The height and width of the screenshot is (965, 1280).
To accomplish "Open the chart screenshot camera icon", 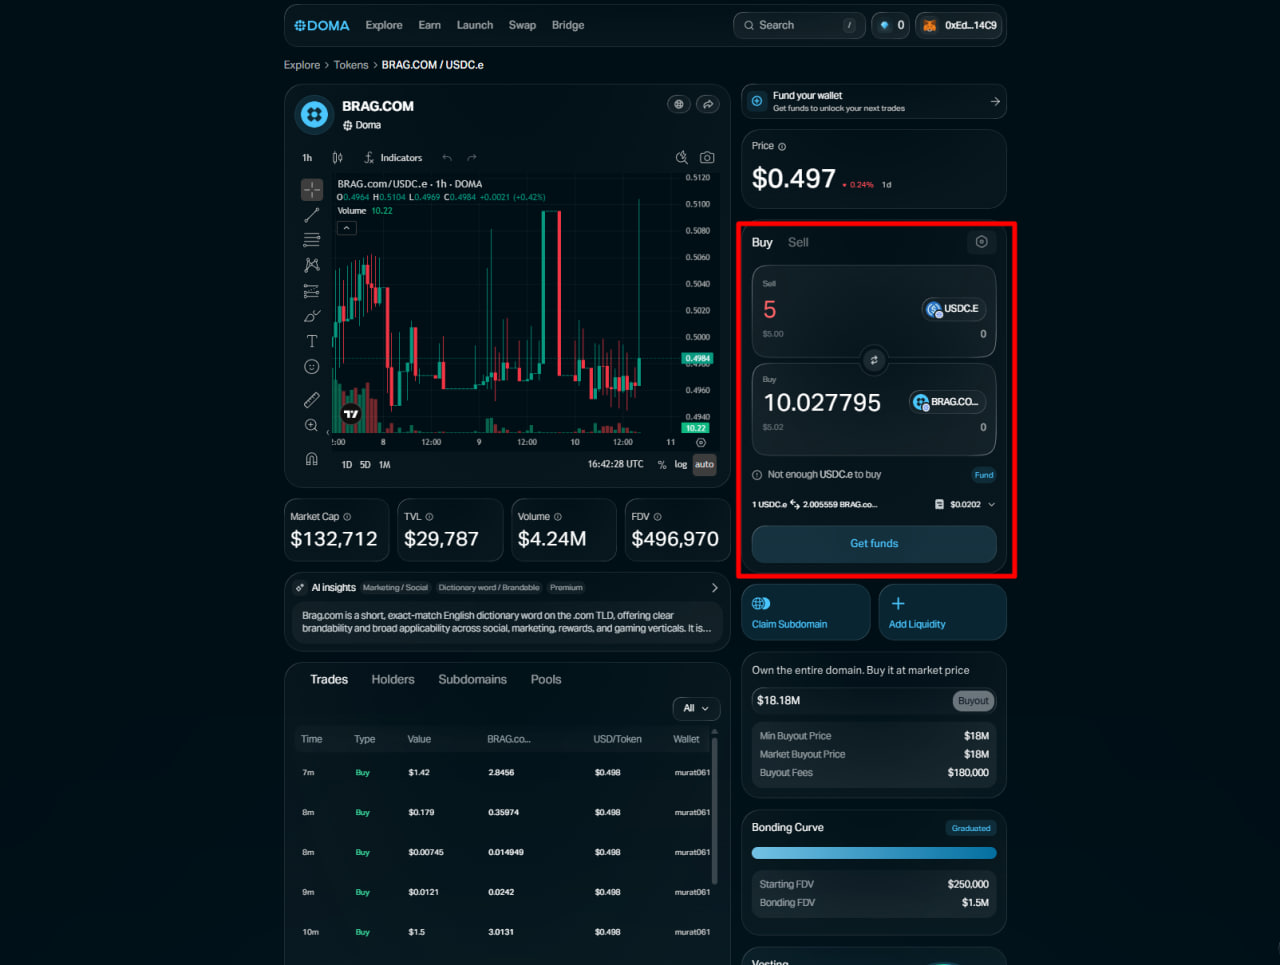I will (x=707, y=158).
